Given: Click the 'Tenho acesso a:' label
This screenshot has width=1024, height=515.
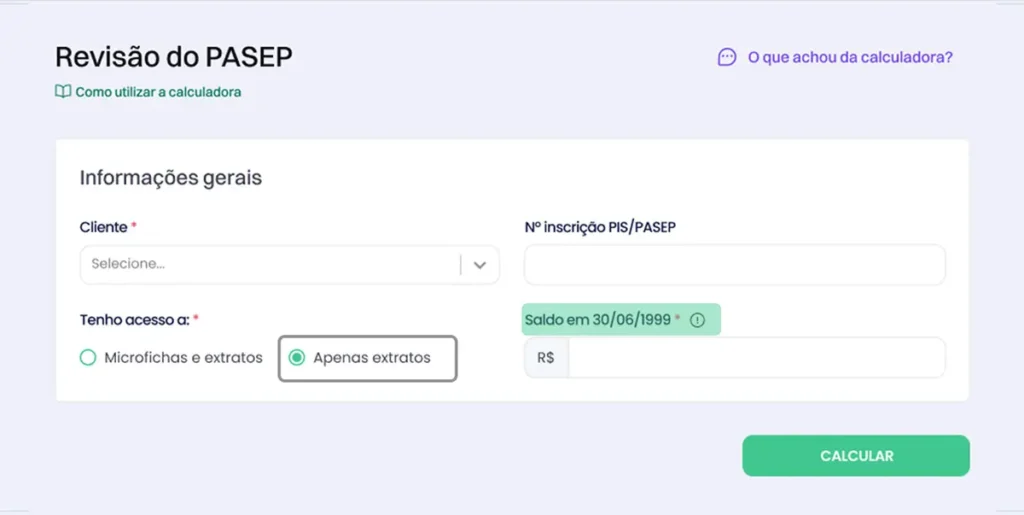Looking at the screenshot, I should coord(135,319).
